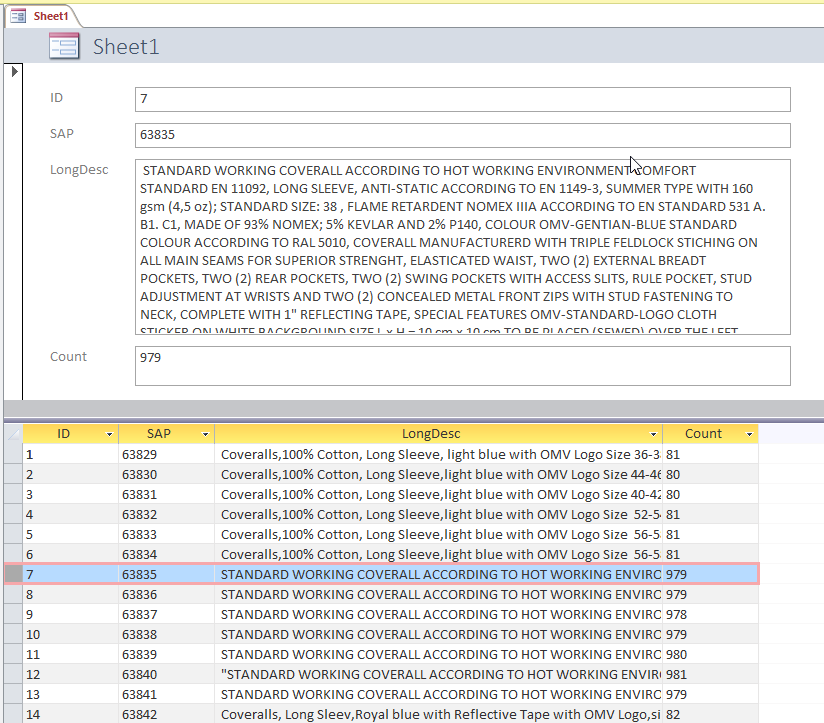Open the LongDesc column filter dropdown
The width and height of the screenshot is (824, 723).
653,434
